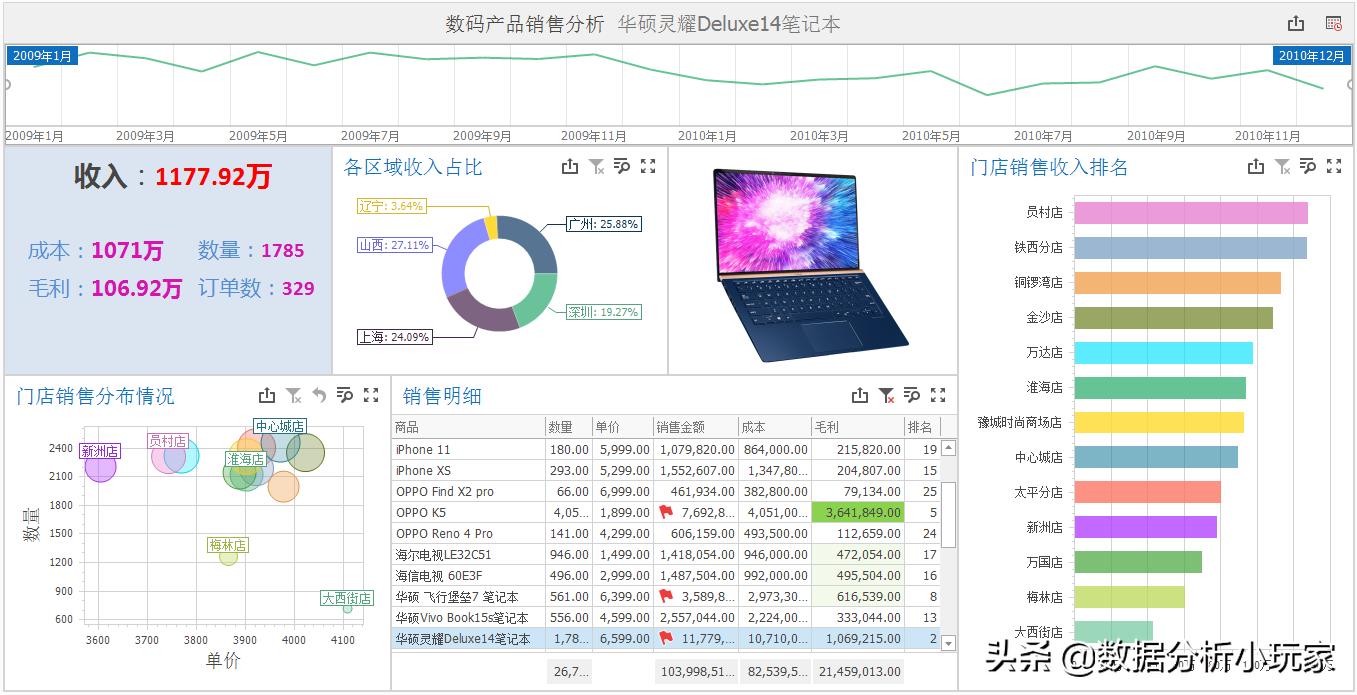The image size is (1357, 695).
Task: Click the 2010年12月 timeline end marker
Action: pyautogui.click(x=1311, y=56)
